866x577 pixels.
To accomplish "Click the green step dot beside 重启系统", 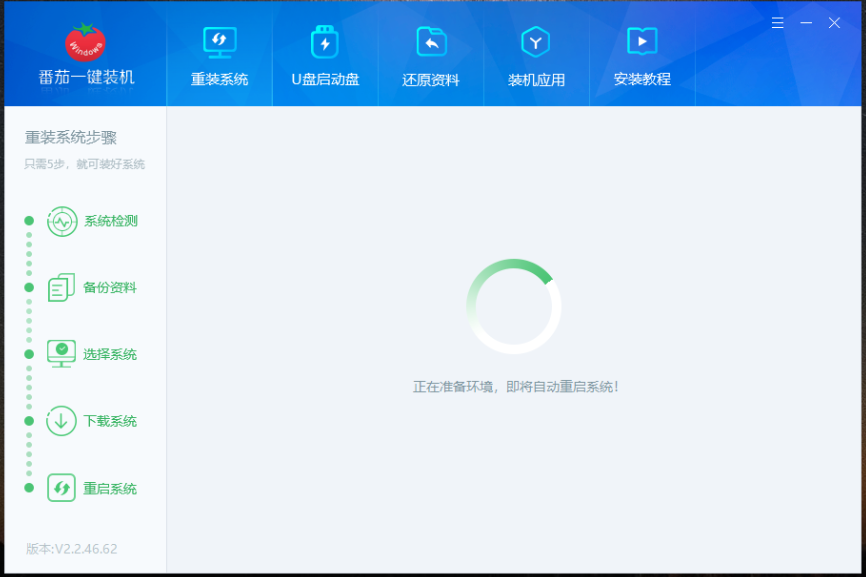I will tap(29, 488).
